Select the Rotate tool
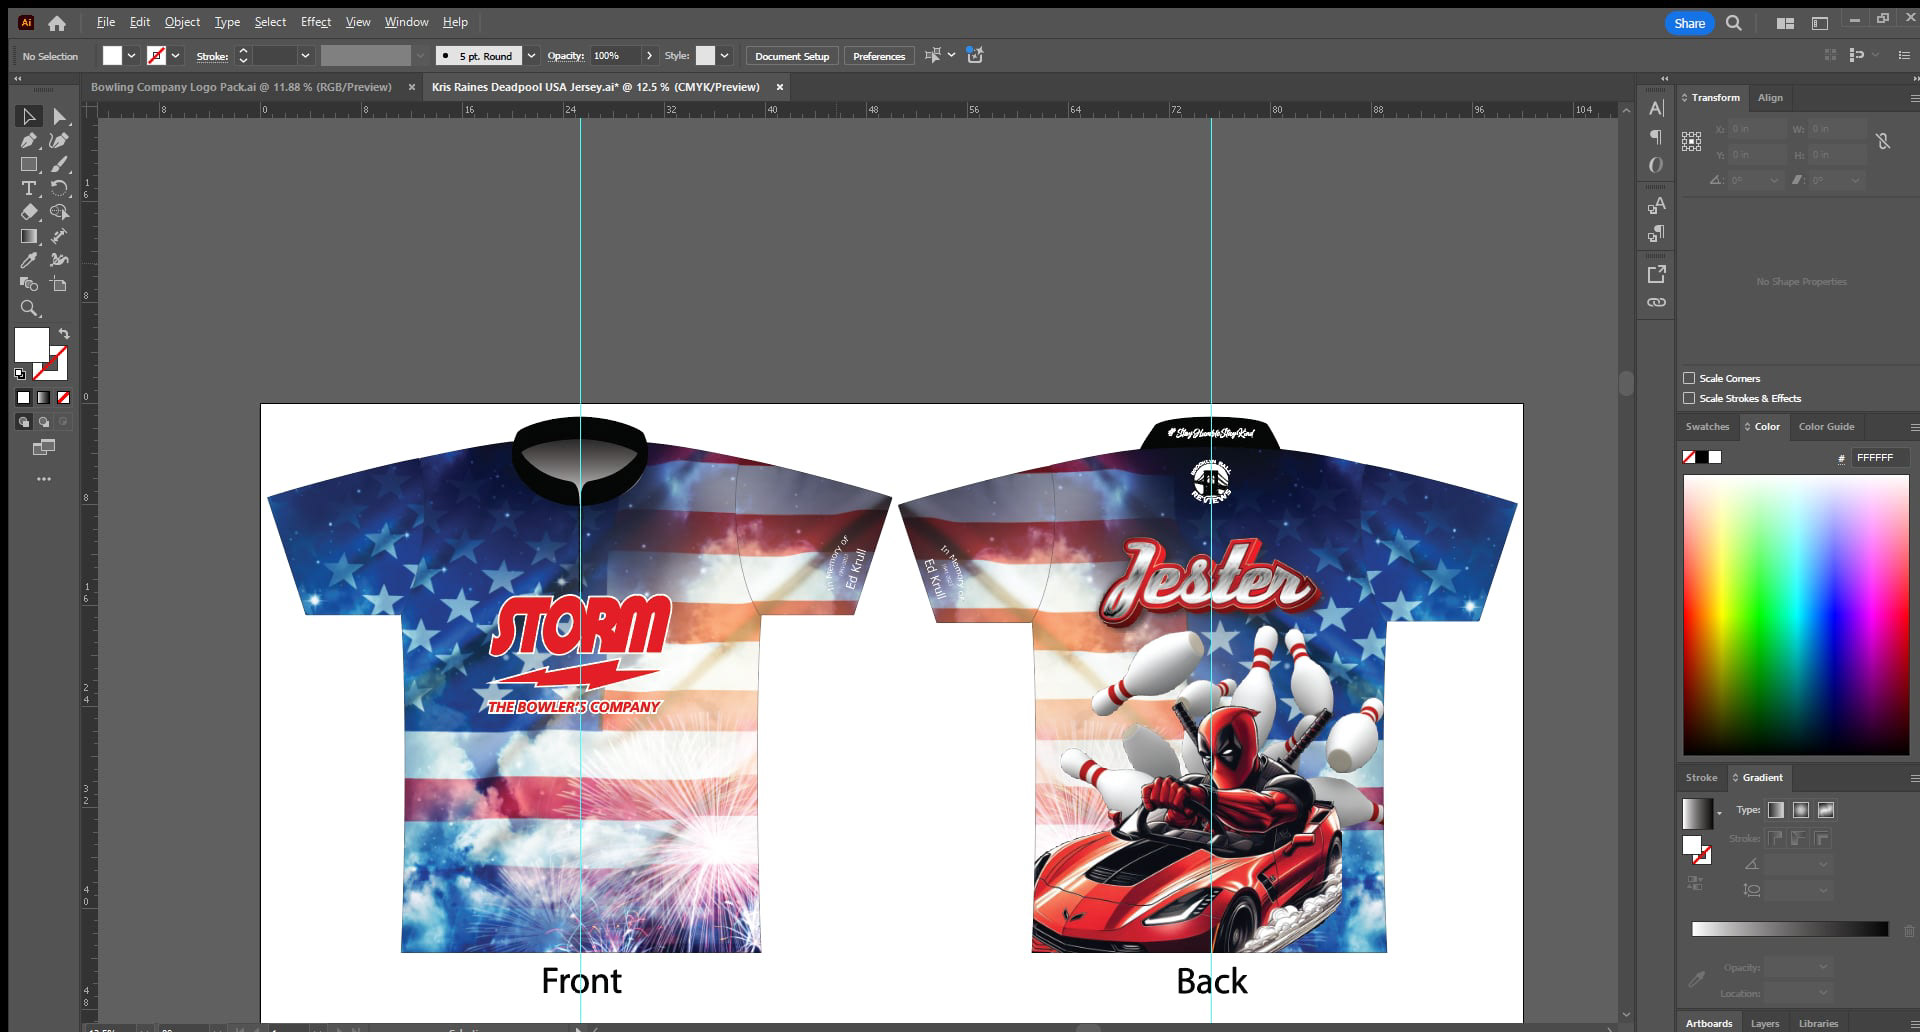The height and width of the screenshot is (1032, 1920). [59, 189]
